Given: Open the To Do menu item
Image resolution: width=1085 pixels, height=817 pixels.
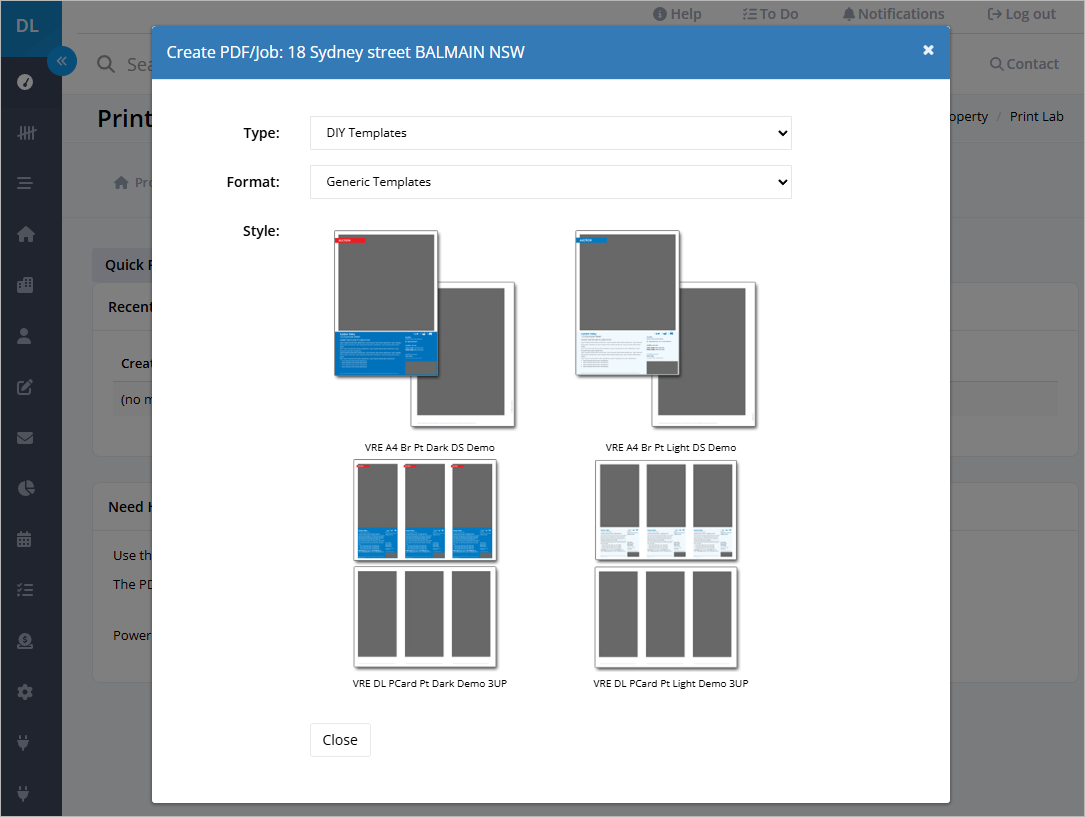Looking at the screenshot, I should (770, 14).
